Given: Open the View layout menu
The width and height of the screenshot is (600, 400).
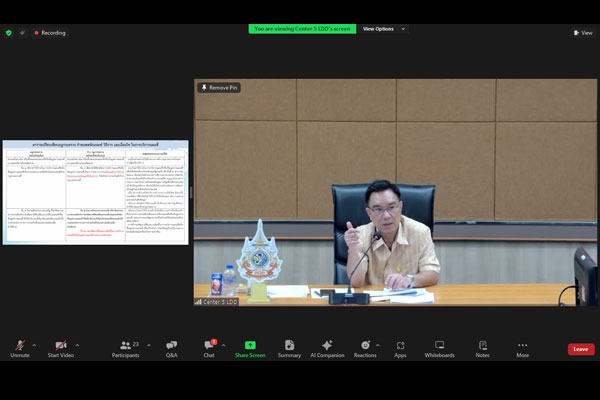Looking at the screenshot, I should pyautogui.click(x=582, y=32).
